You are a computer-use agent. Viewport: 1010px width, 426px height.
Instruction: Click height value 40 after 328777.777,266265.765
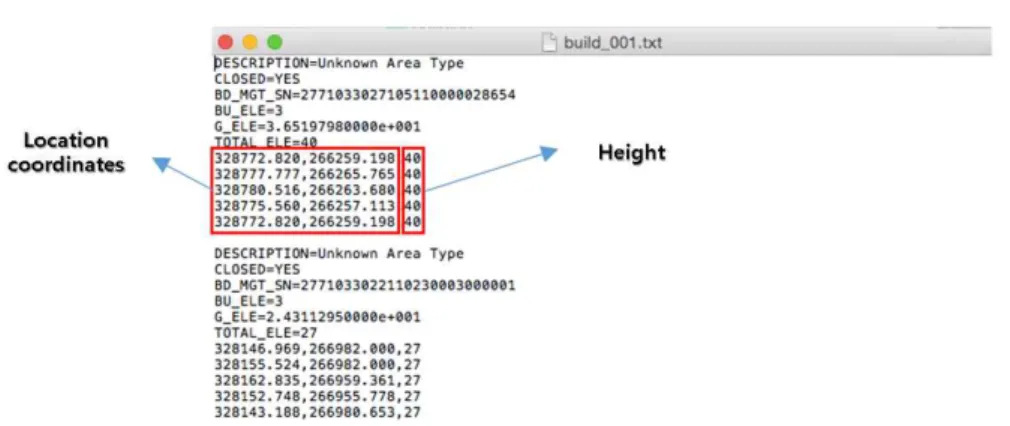[x=413, y=174]
